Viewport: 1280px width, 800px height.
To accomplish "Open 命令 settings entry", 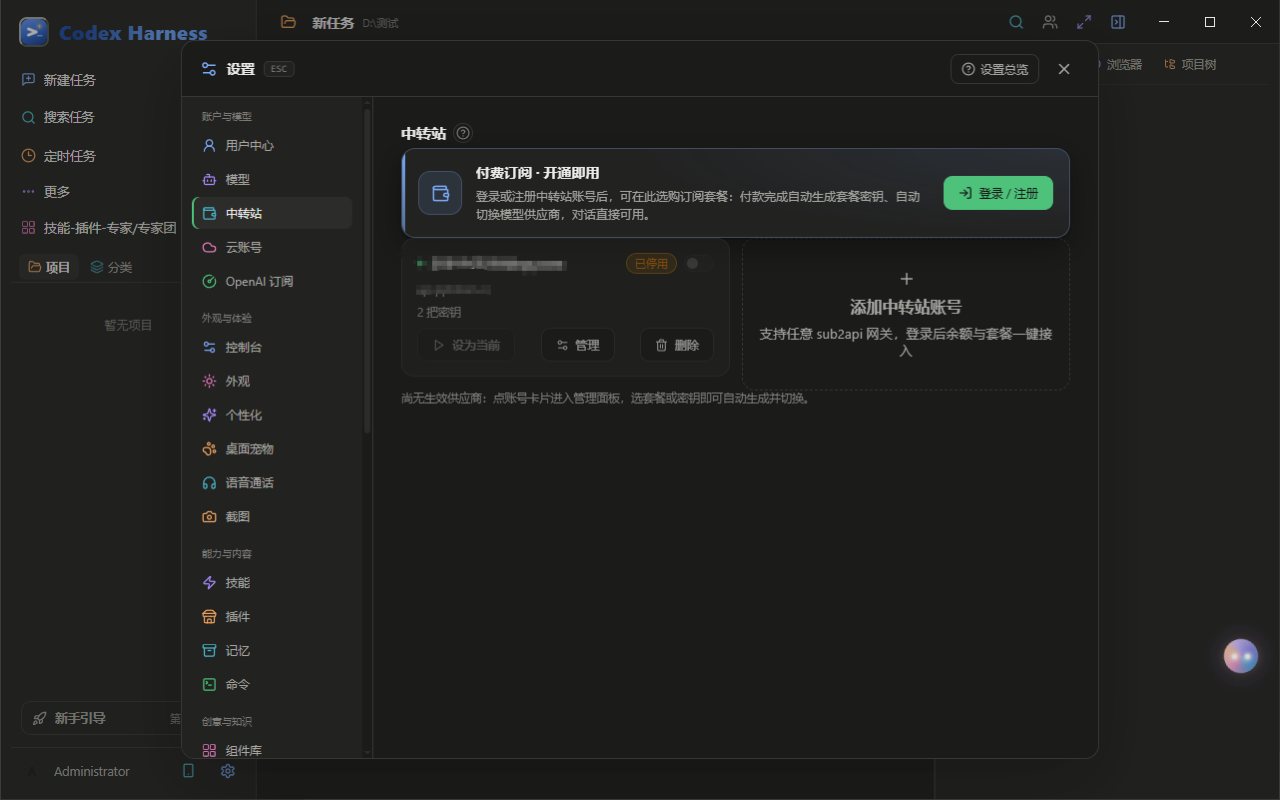I will coord(271,684).
